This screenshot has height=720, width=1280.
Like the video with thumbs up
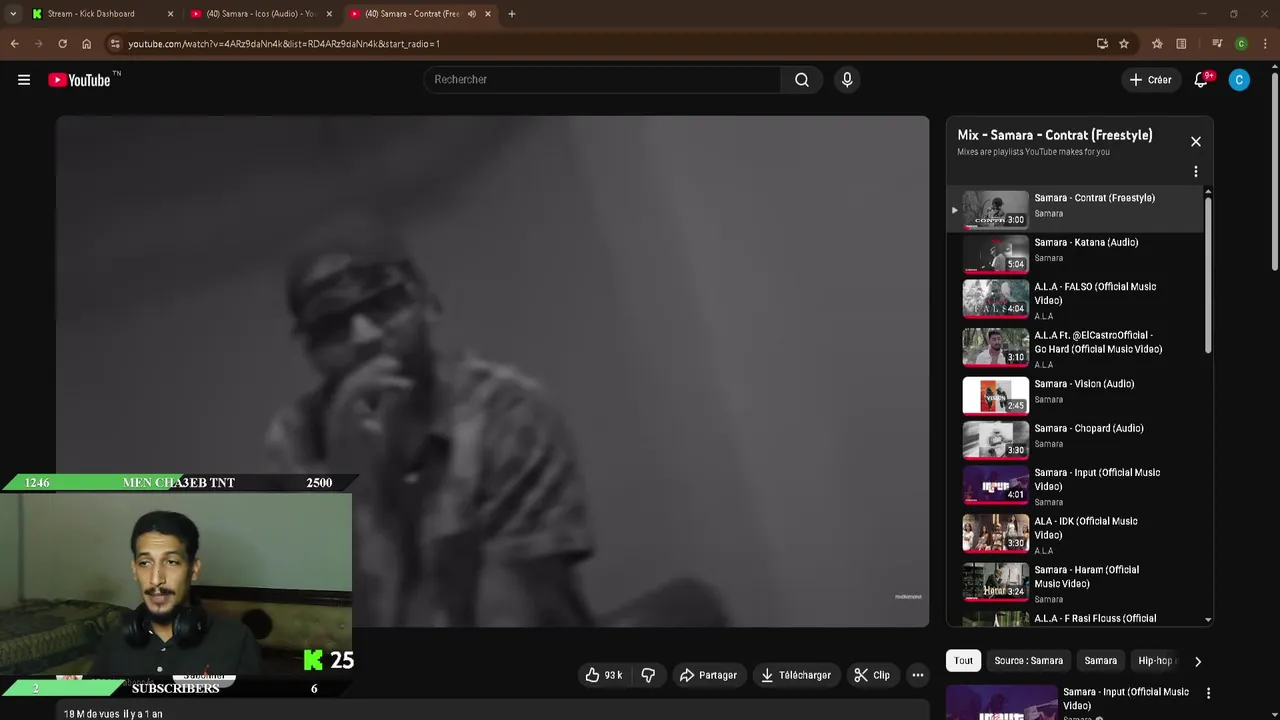(x=604, y=675)
